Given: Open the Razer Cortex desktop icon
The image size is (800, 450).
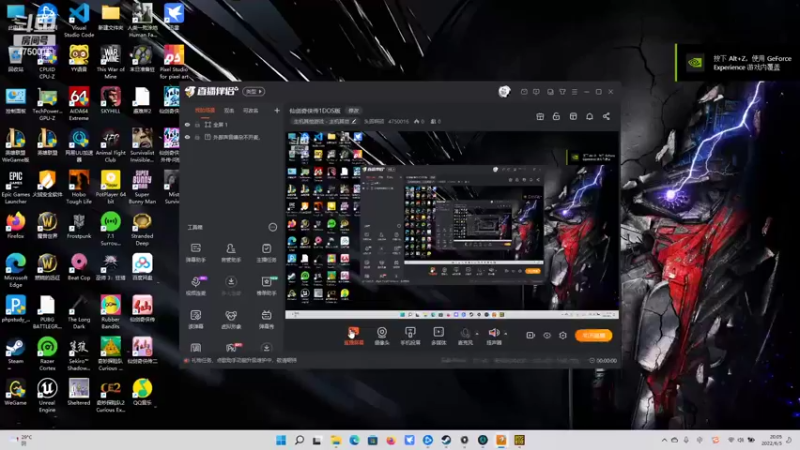Looking at the screenshot, I should pyautogui.click(x=47, y=354).
